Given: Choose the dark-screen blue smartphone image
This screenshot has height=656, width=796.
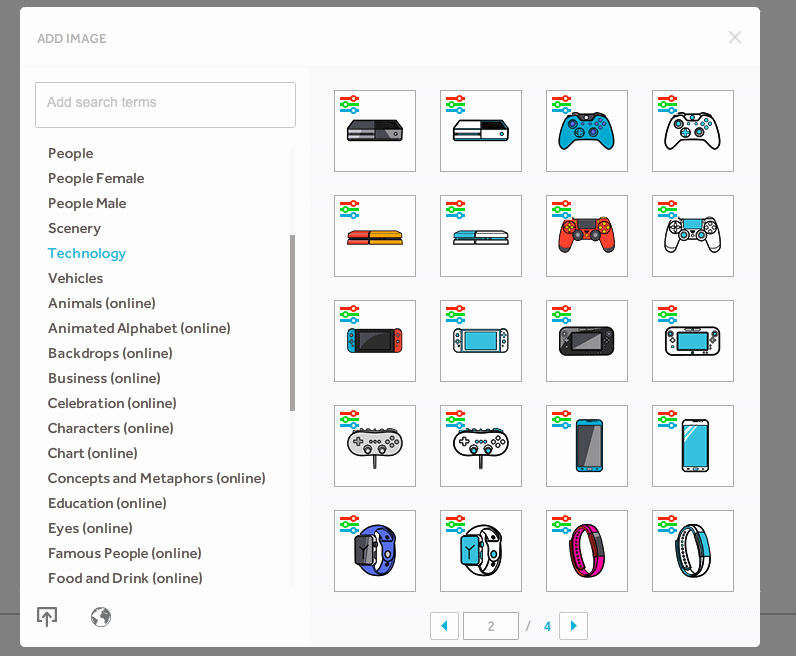Looking at the screenshot, I should click(x=587, y=446).
